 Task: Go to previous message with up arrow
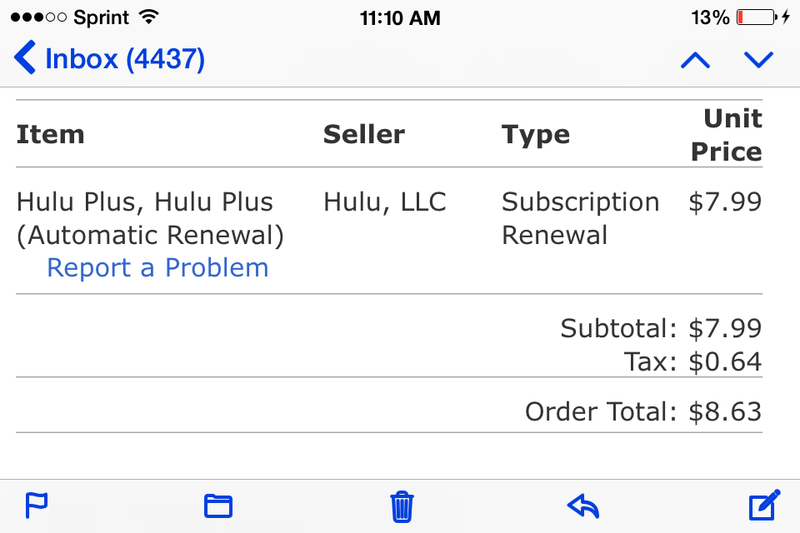[x=695, y=60]
